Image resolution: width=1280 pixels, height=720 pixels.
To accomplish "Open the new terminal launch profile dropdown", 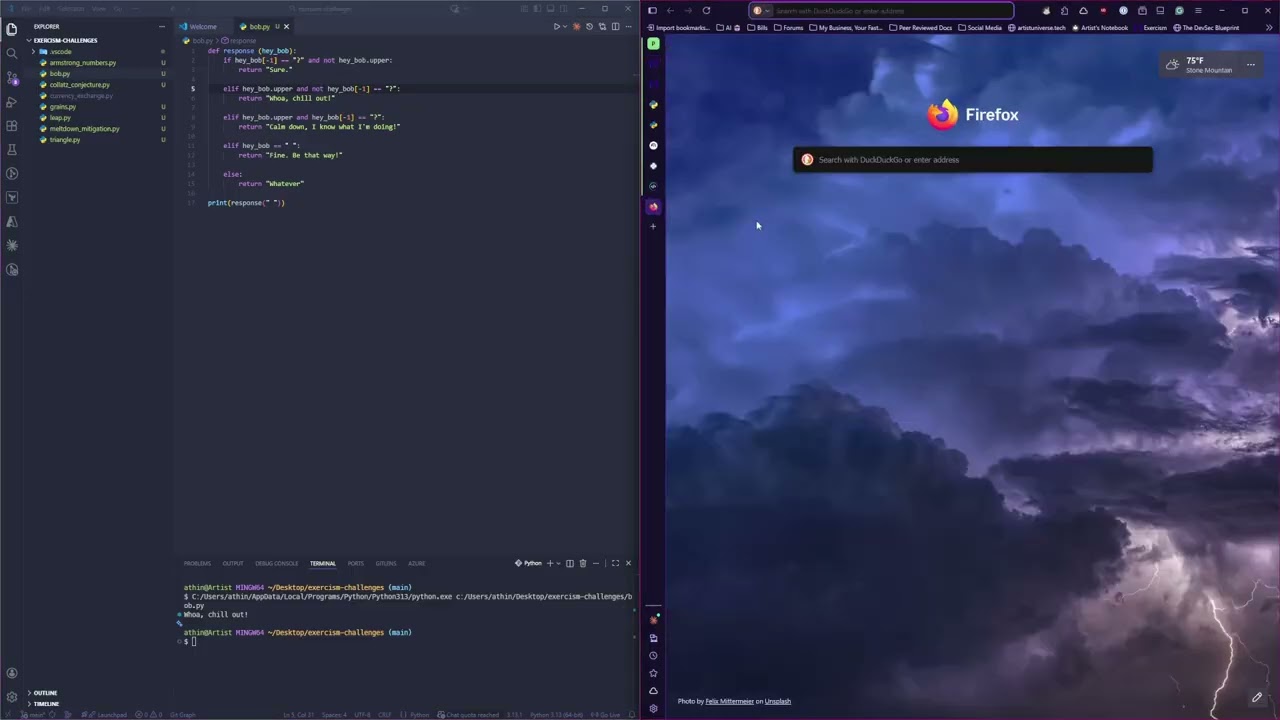I will pyautogui.click(x=557, y=563).
